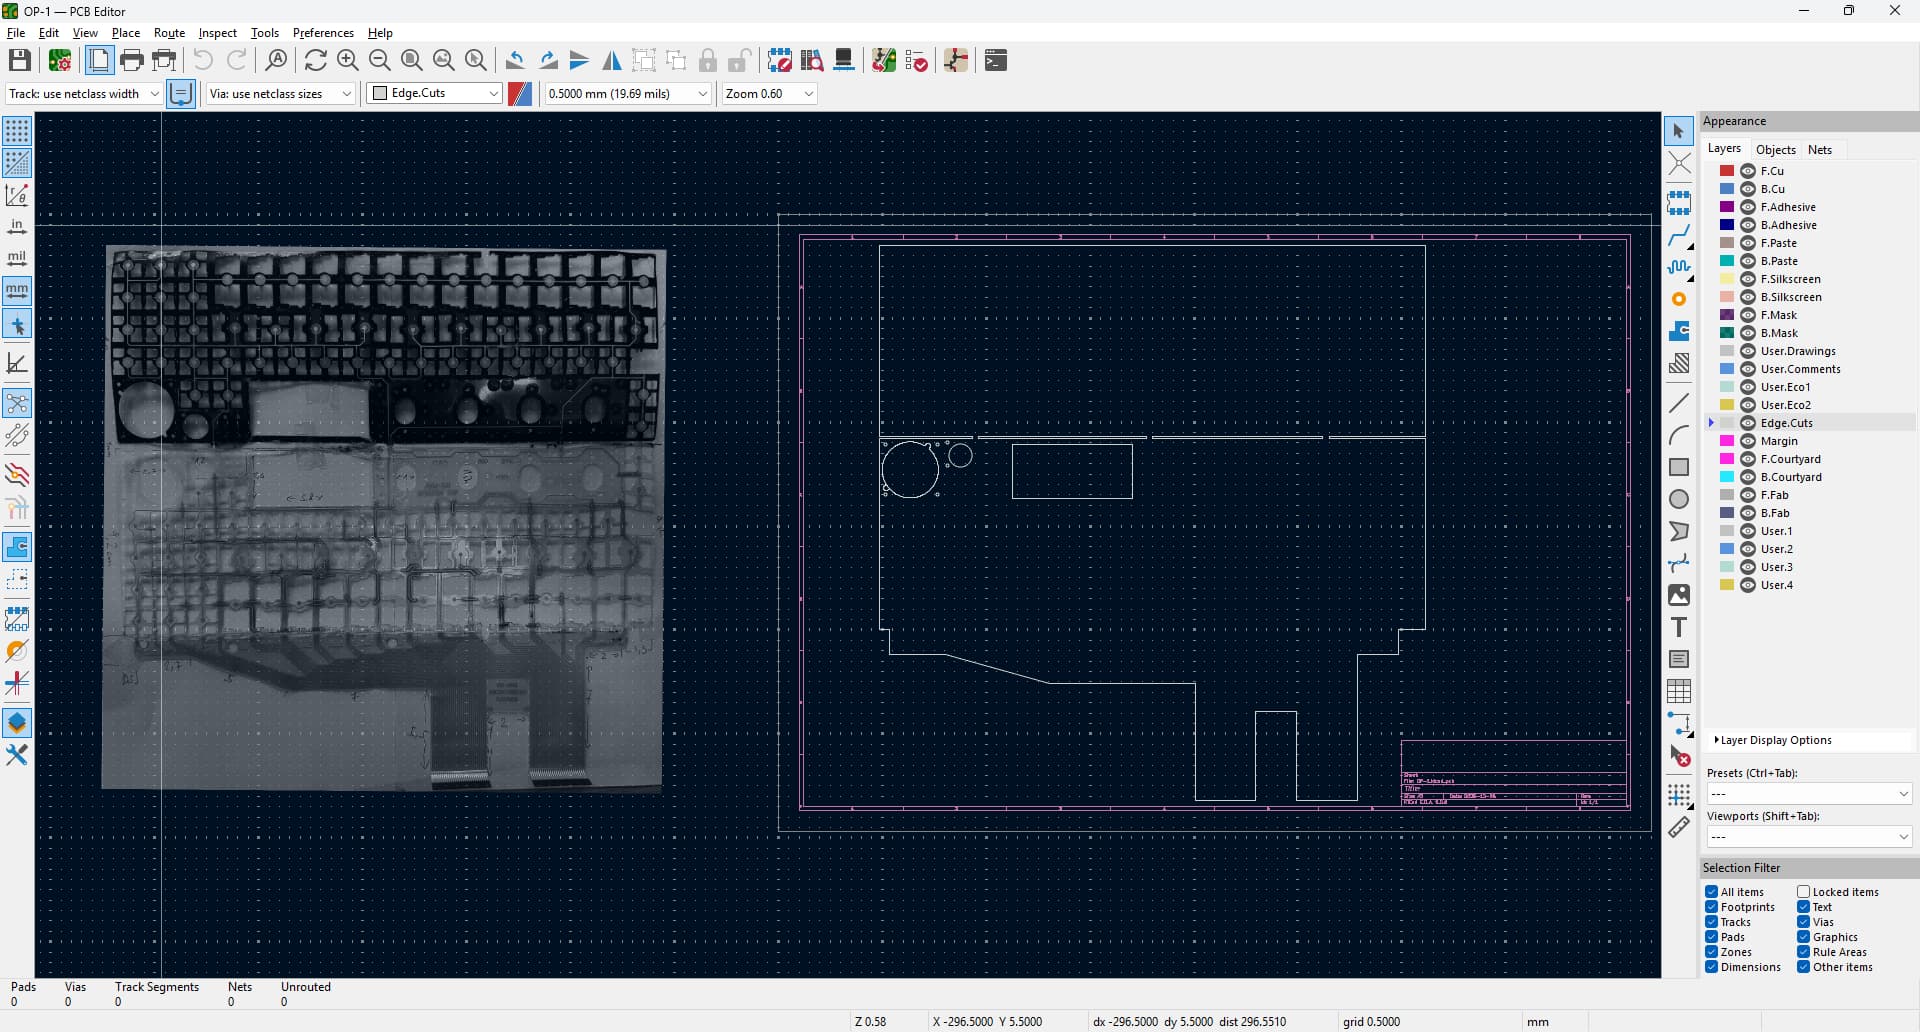Activate the Draw rectangle tool
Screen dimensions: 1920x1032
point(1679,467)
